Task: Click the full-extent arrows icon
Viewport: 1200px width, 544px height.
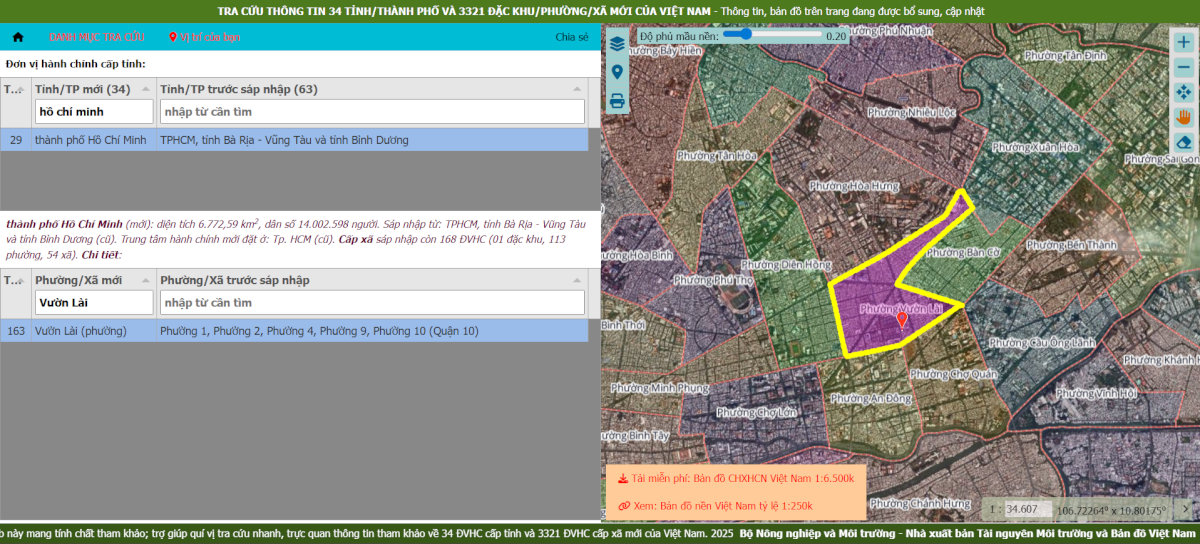Action: click(1183, 92)
